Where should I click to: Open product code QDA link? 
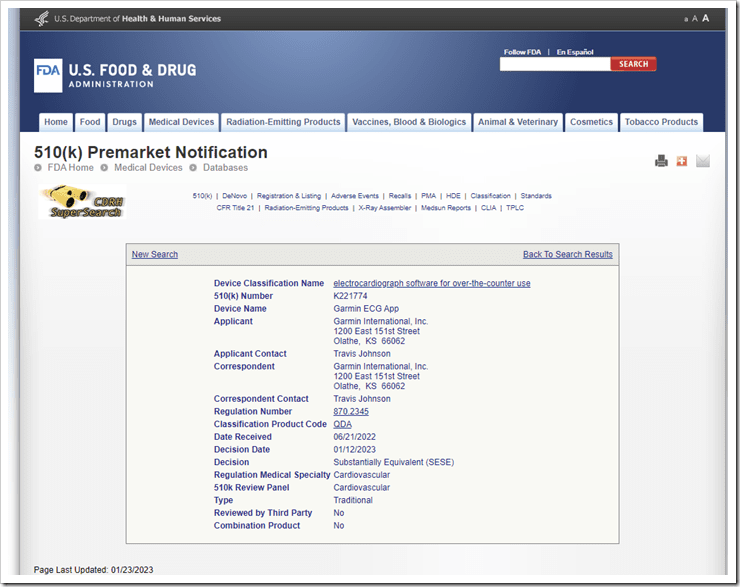343,424
